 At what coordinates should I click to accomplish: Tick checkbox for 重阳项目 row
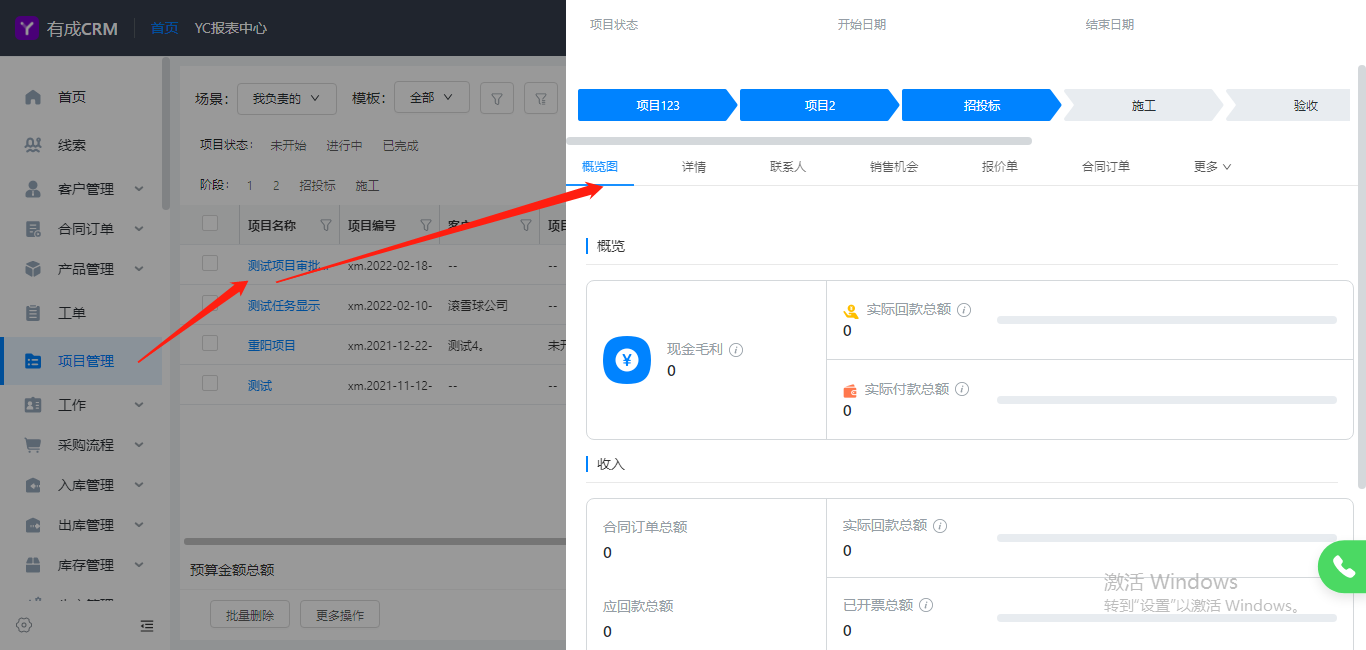pos(210,343)
